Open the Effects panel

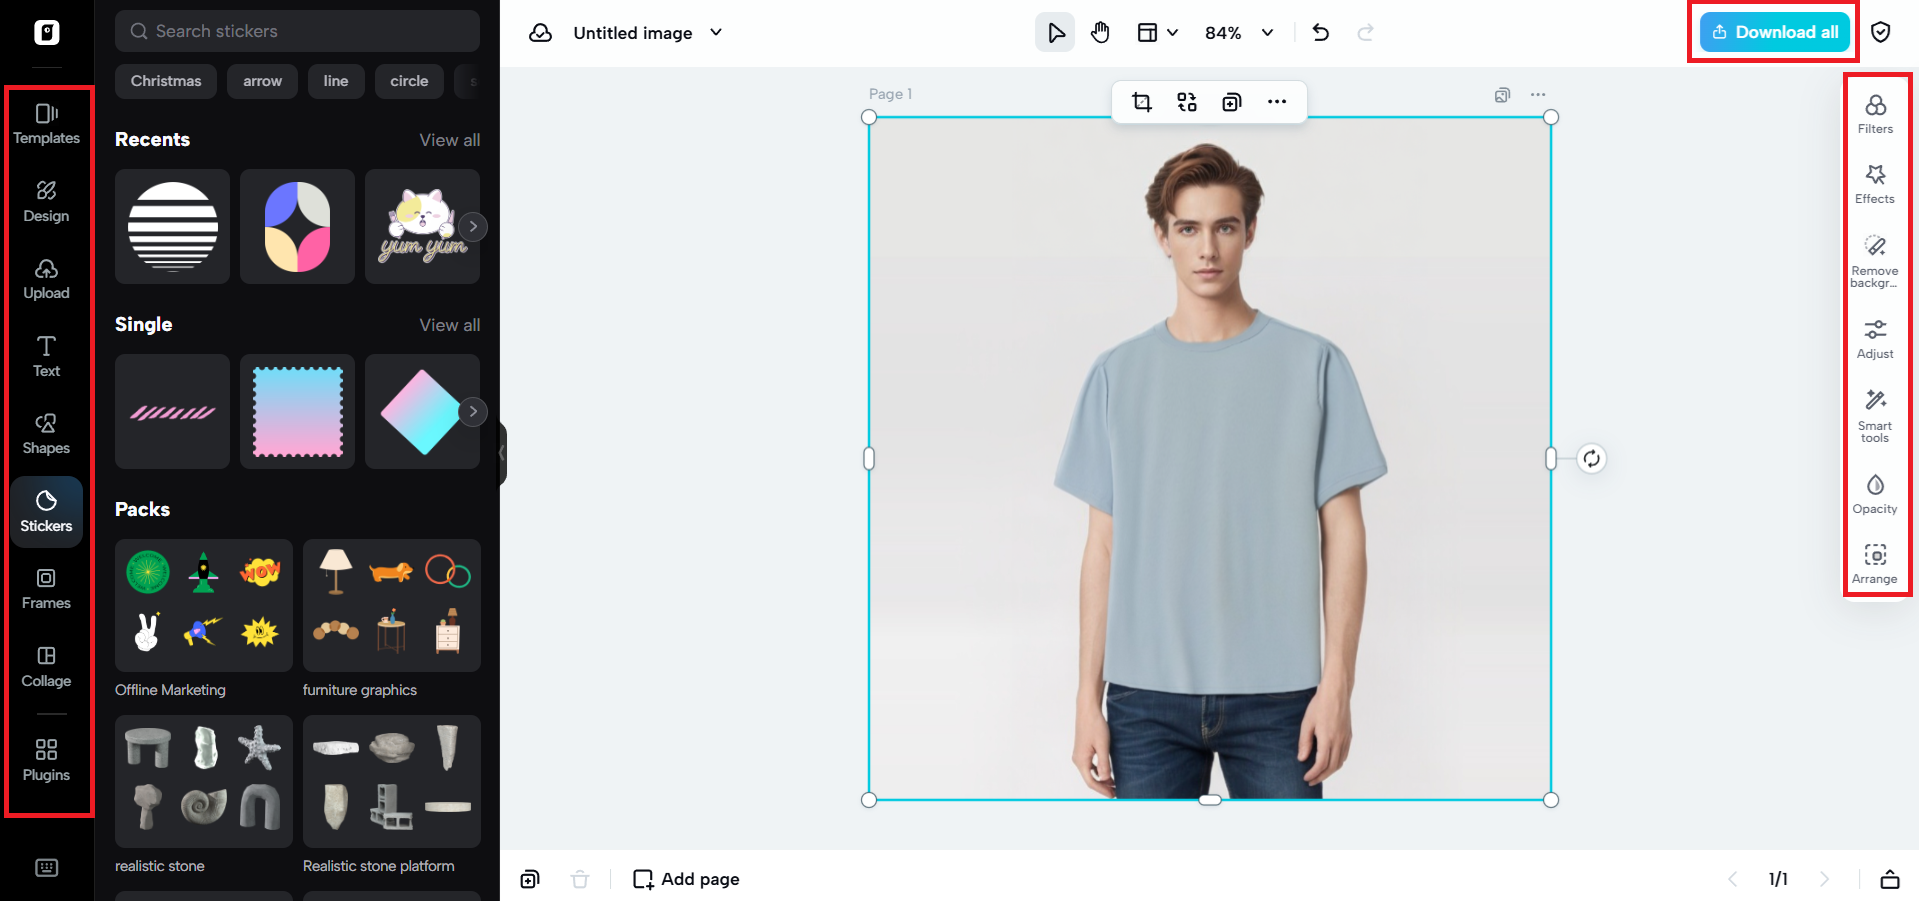(x=1875, y=184)
